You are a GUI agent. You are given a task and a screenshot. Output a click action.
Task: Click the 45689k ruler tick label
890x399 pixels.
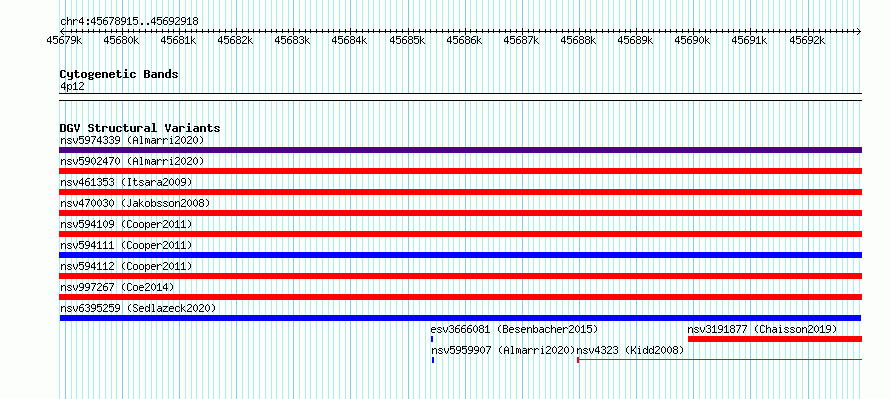[635, 40]
